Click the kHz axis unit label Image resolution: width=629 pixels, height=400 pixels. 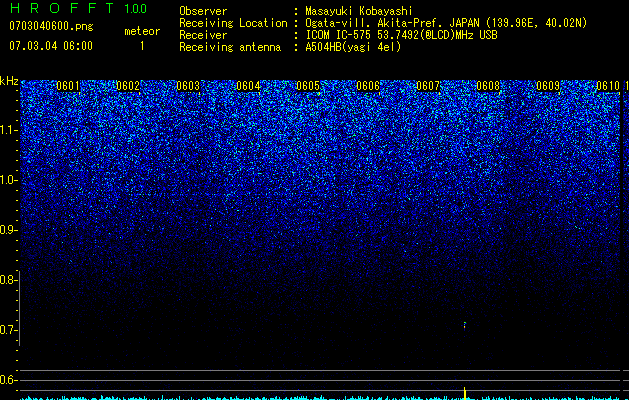coord(9,81)
